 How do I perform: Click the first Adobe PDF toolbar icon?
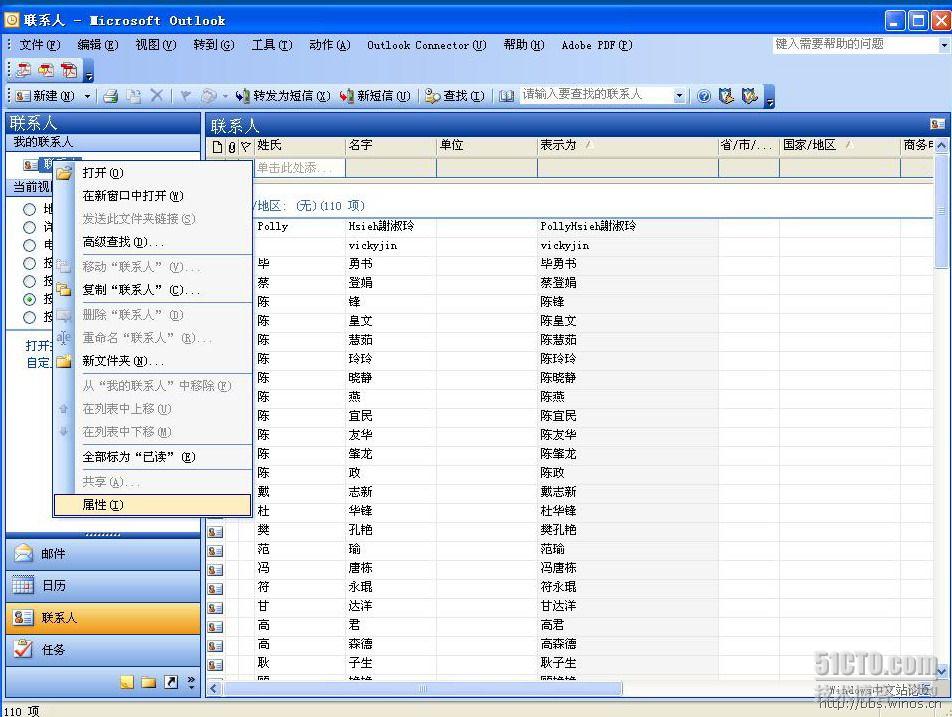pyautogui.click(x=24, y=70)
